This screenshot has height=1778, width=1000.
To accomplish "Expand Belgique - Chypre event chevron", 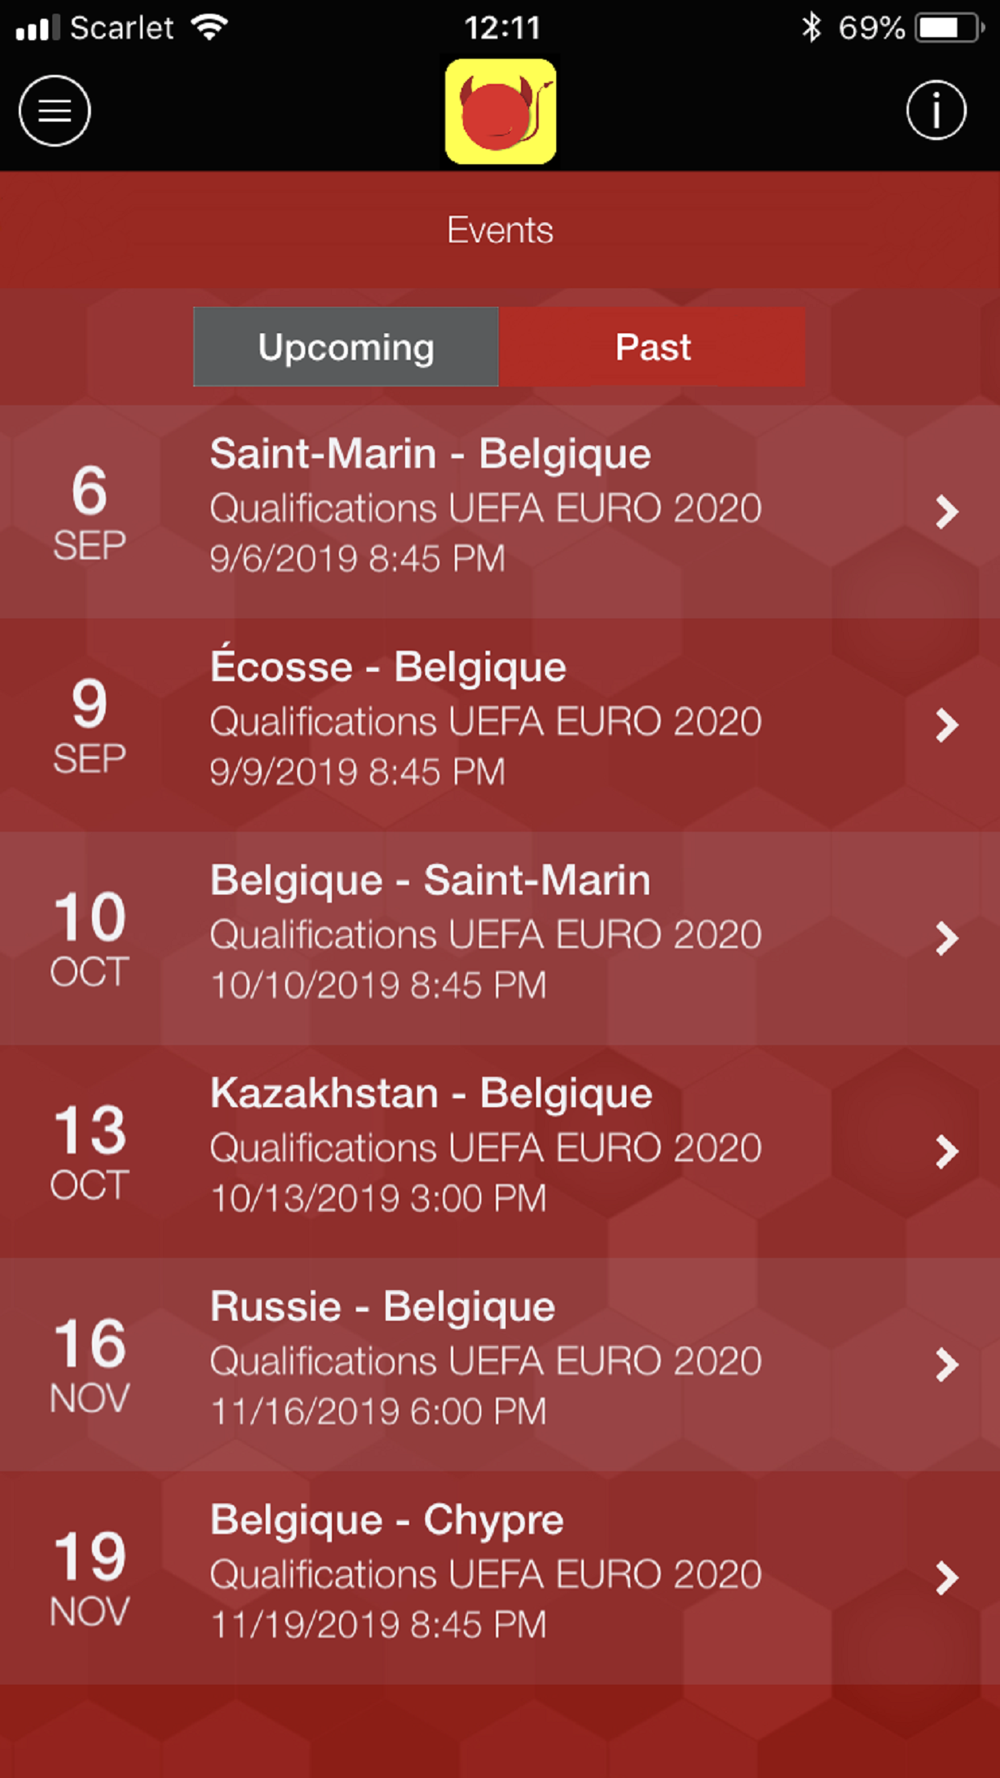I will point(946,1577).
